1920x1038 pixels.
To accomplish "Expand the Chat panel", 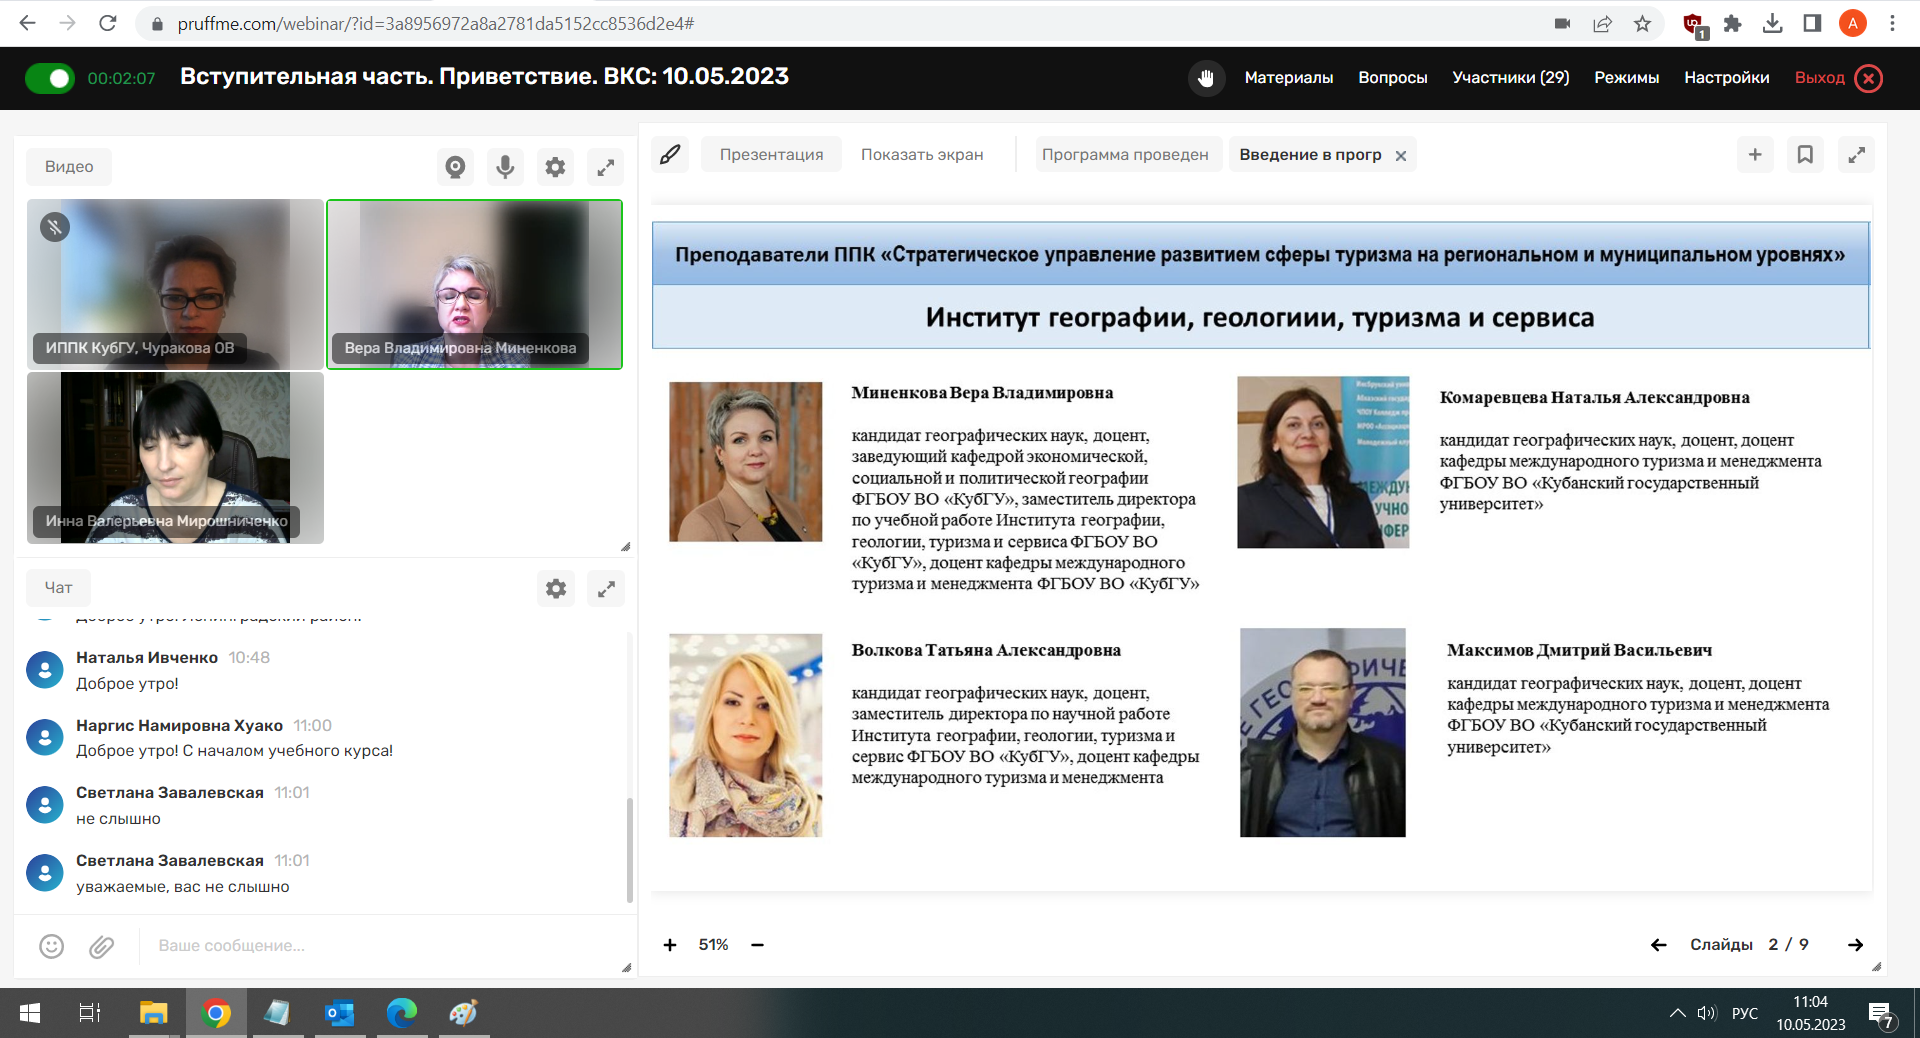I will click(x=606, y=588).
